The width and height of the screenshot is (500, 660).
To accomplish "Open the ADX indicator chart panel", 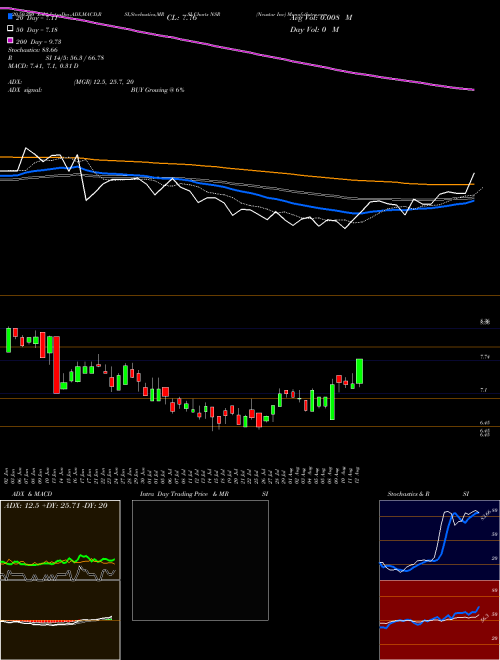I will 60,540.
